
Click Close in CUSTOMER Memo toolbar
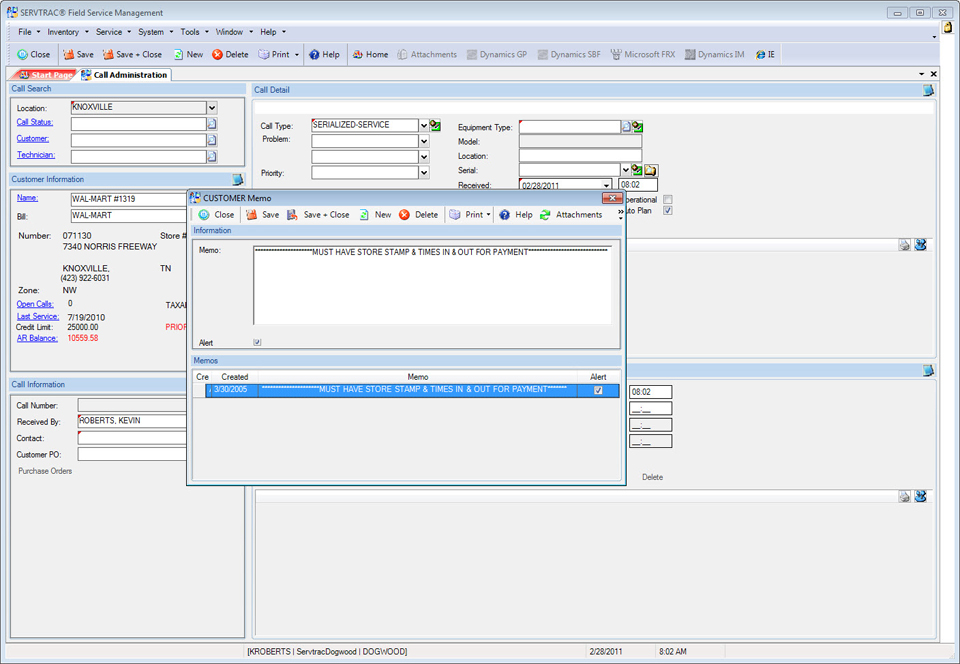click(216, 215)
